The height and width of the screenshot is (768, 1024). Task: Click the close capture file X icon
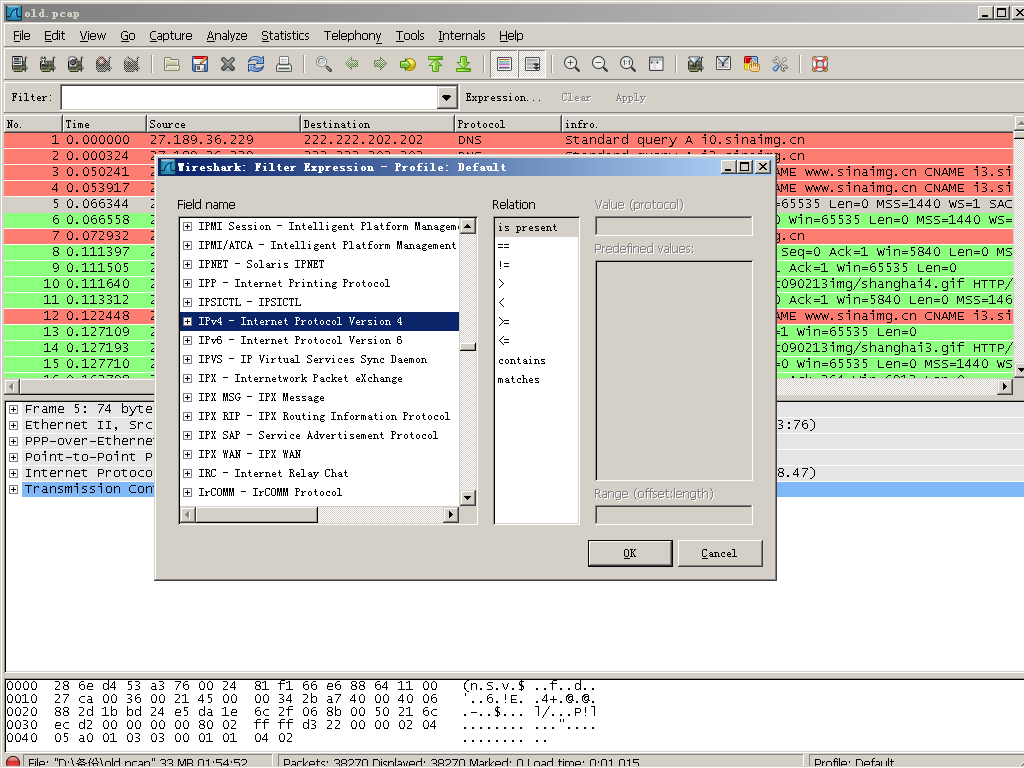(x=228, y=64)
